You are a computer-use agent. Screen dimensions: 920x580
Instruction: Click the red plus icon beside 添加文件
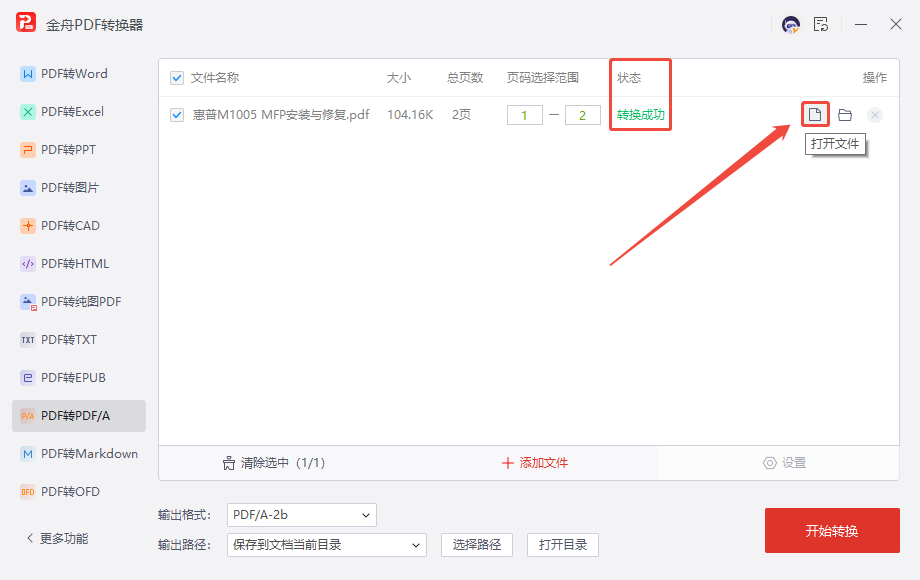tap(508, 463)
